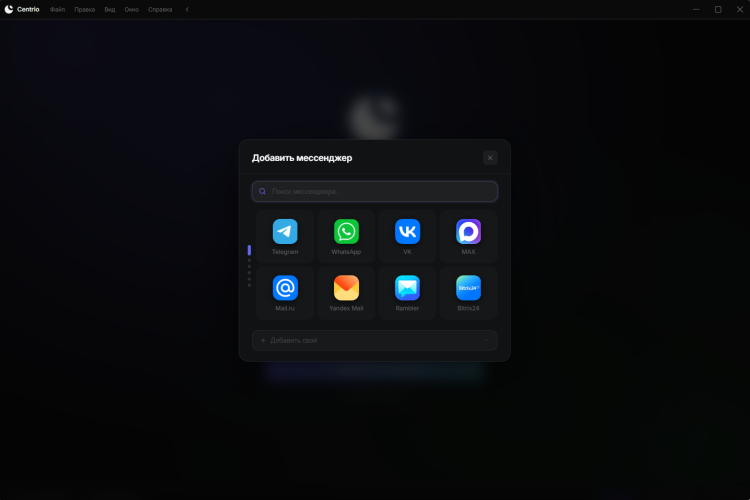This screenshot has height=500, width=750.
Task: Click the Yandex Mail label text
Action: point(346,309)
